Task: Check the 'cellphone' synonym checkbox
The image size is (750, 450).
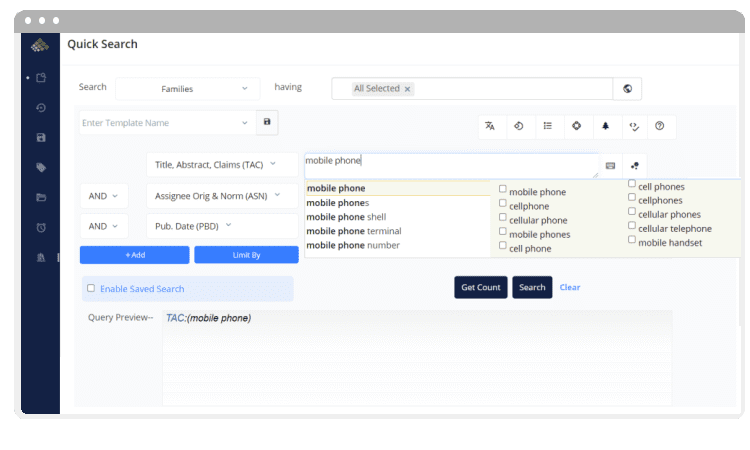Action: (503, 203)
